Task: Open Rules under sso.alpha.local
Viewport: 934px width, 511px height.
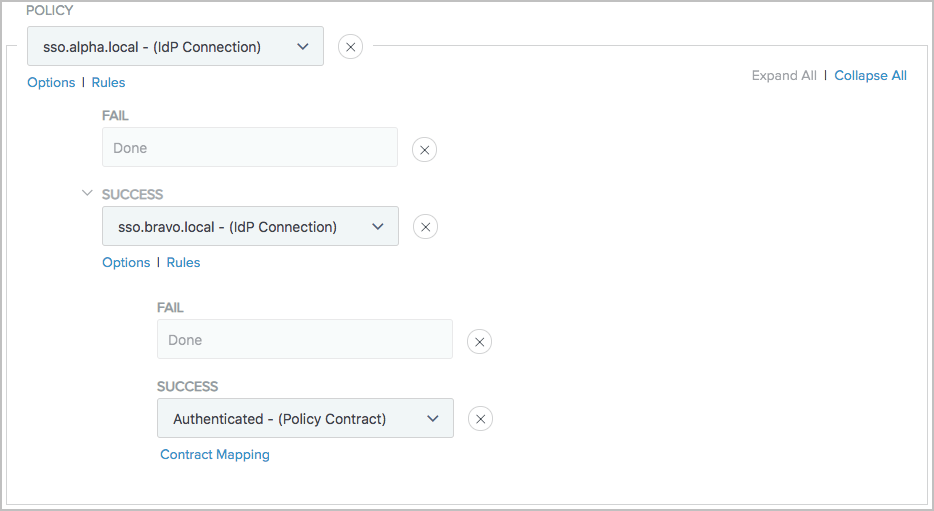Action: pyautogui.click(x=108, y=82)
